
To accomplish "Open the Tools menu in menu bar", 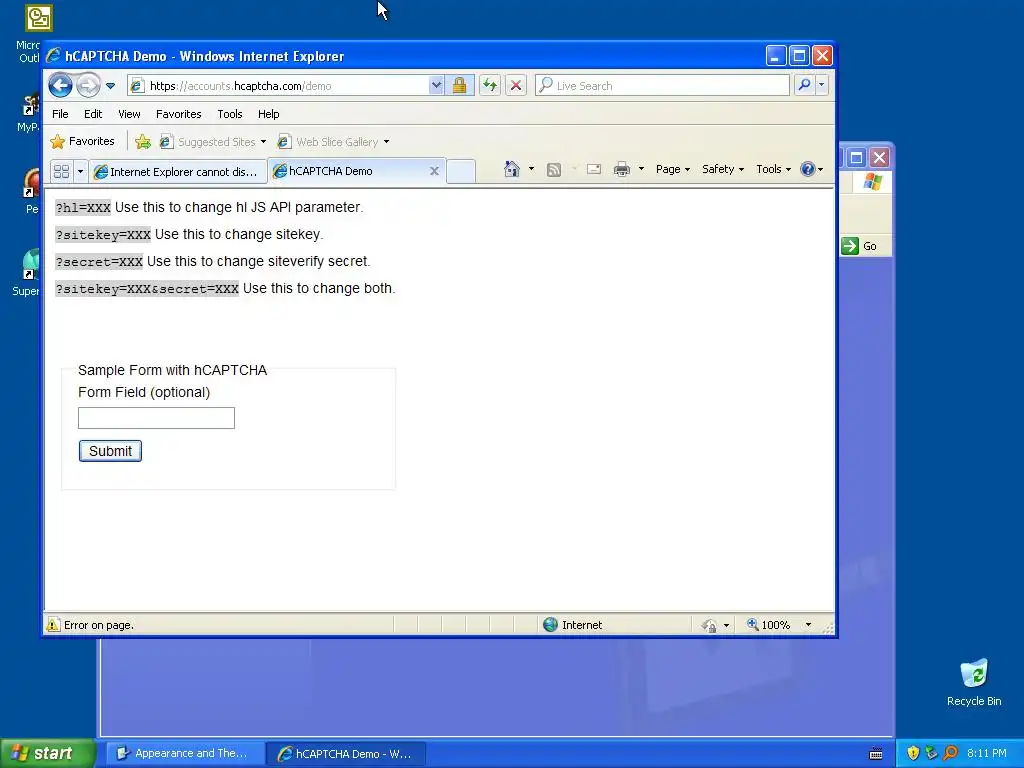I will coord(230,114).
